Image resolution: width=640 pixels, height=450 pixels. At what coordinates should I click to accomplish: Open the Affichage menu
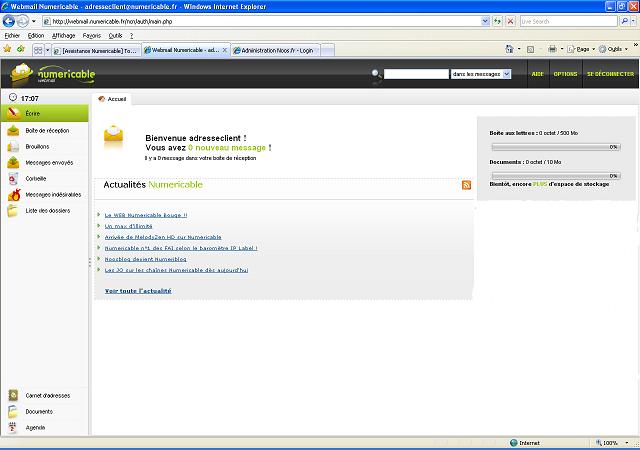[x=63, y=35]
